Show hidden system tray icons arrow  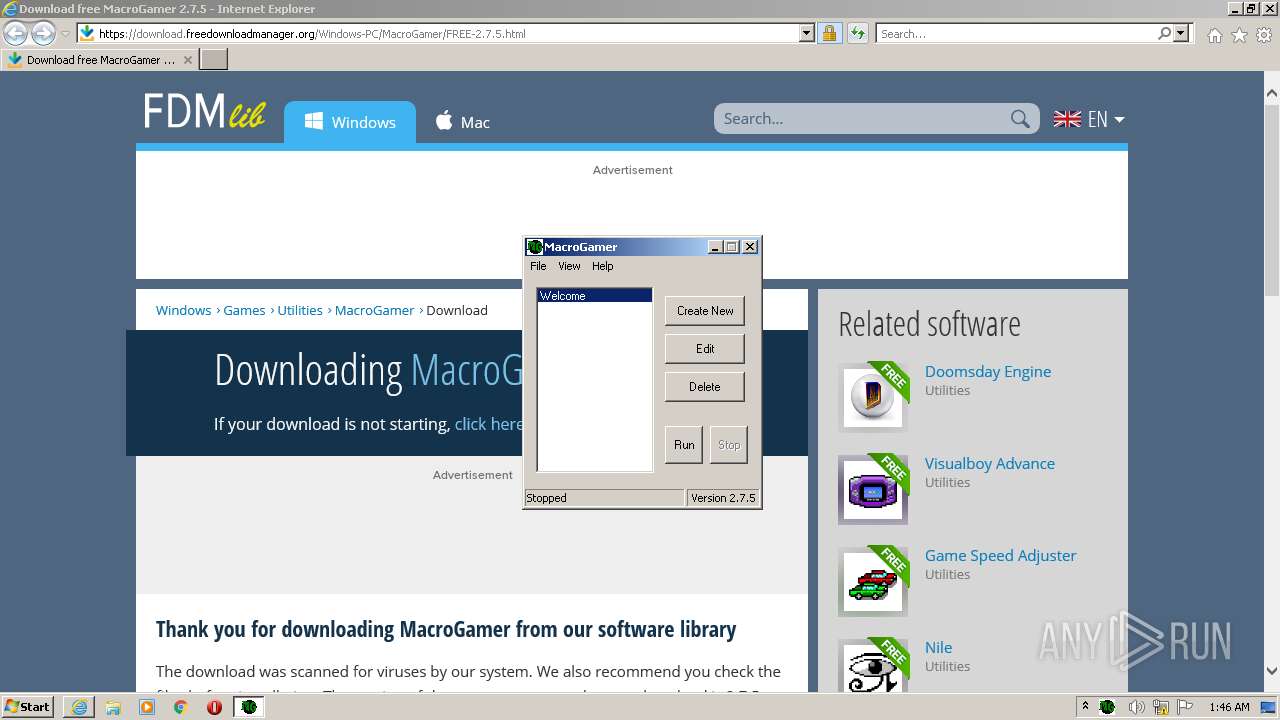point(1085,707)
